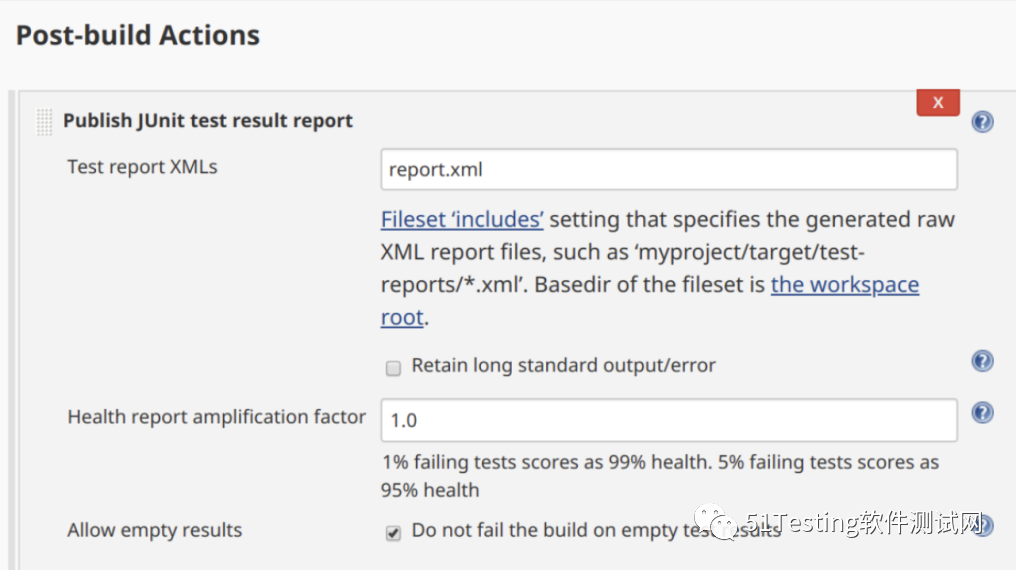Select the Publish JUnit test result report title

(x=208, y=121)
